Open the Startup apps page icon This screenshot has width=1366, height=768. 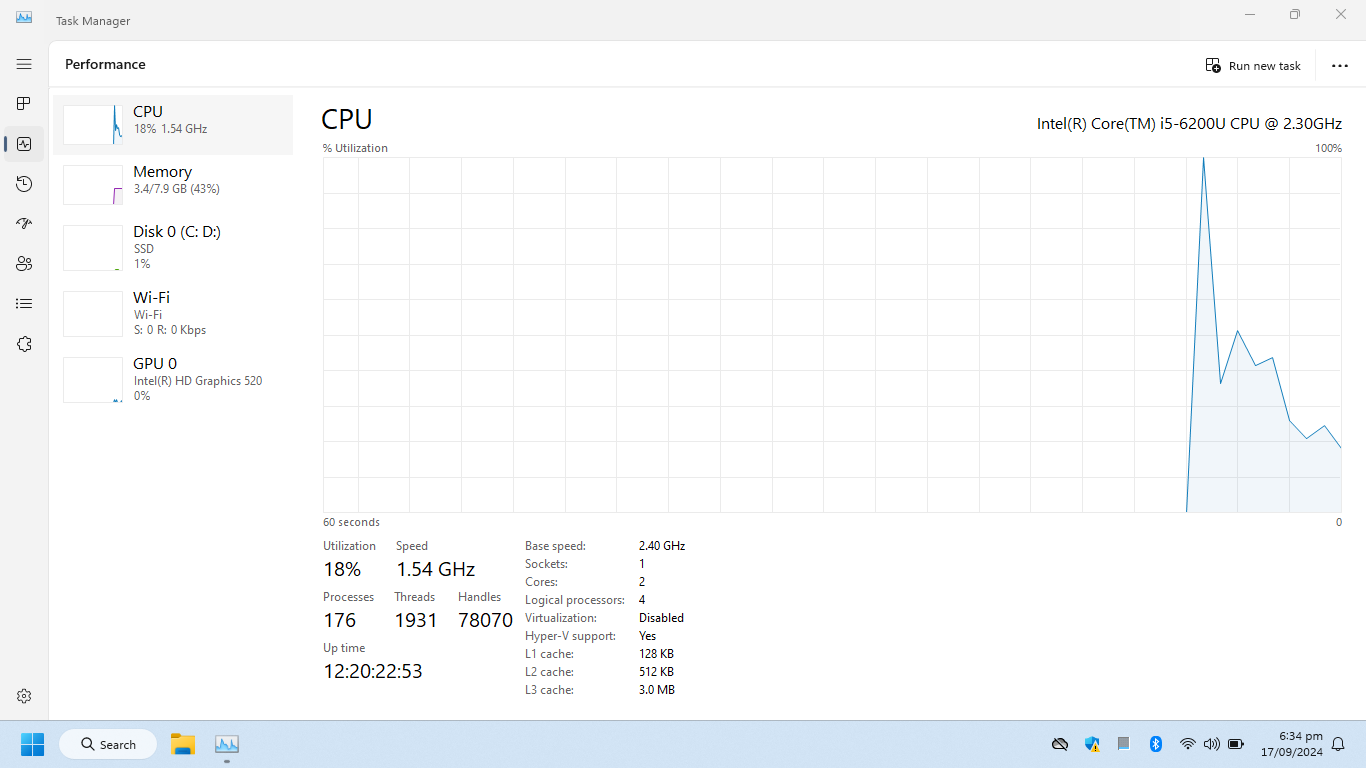tap(24, 224)
